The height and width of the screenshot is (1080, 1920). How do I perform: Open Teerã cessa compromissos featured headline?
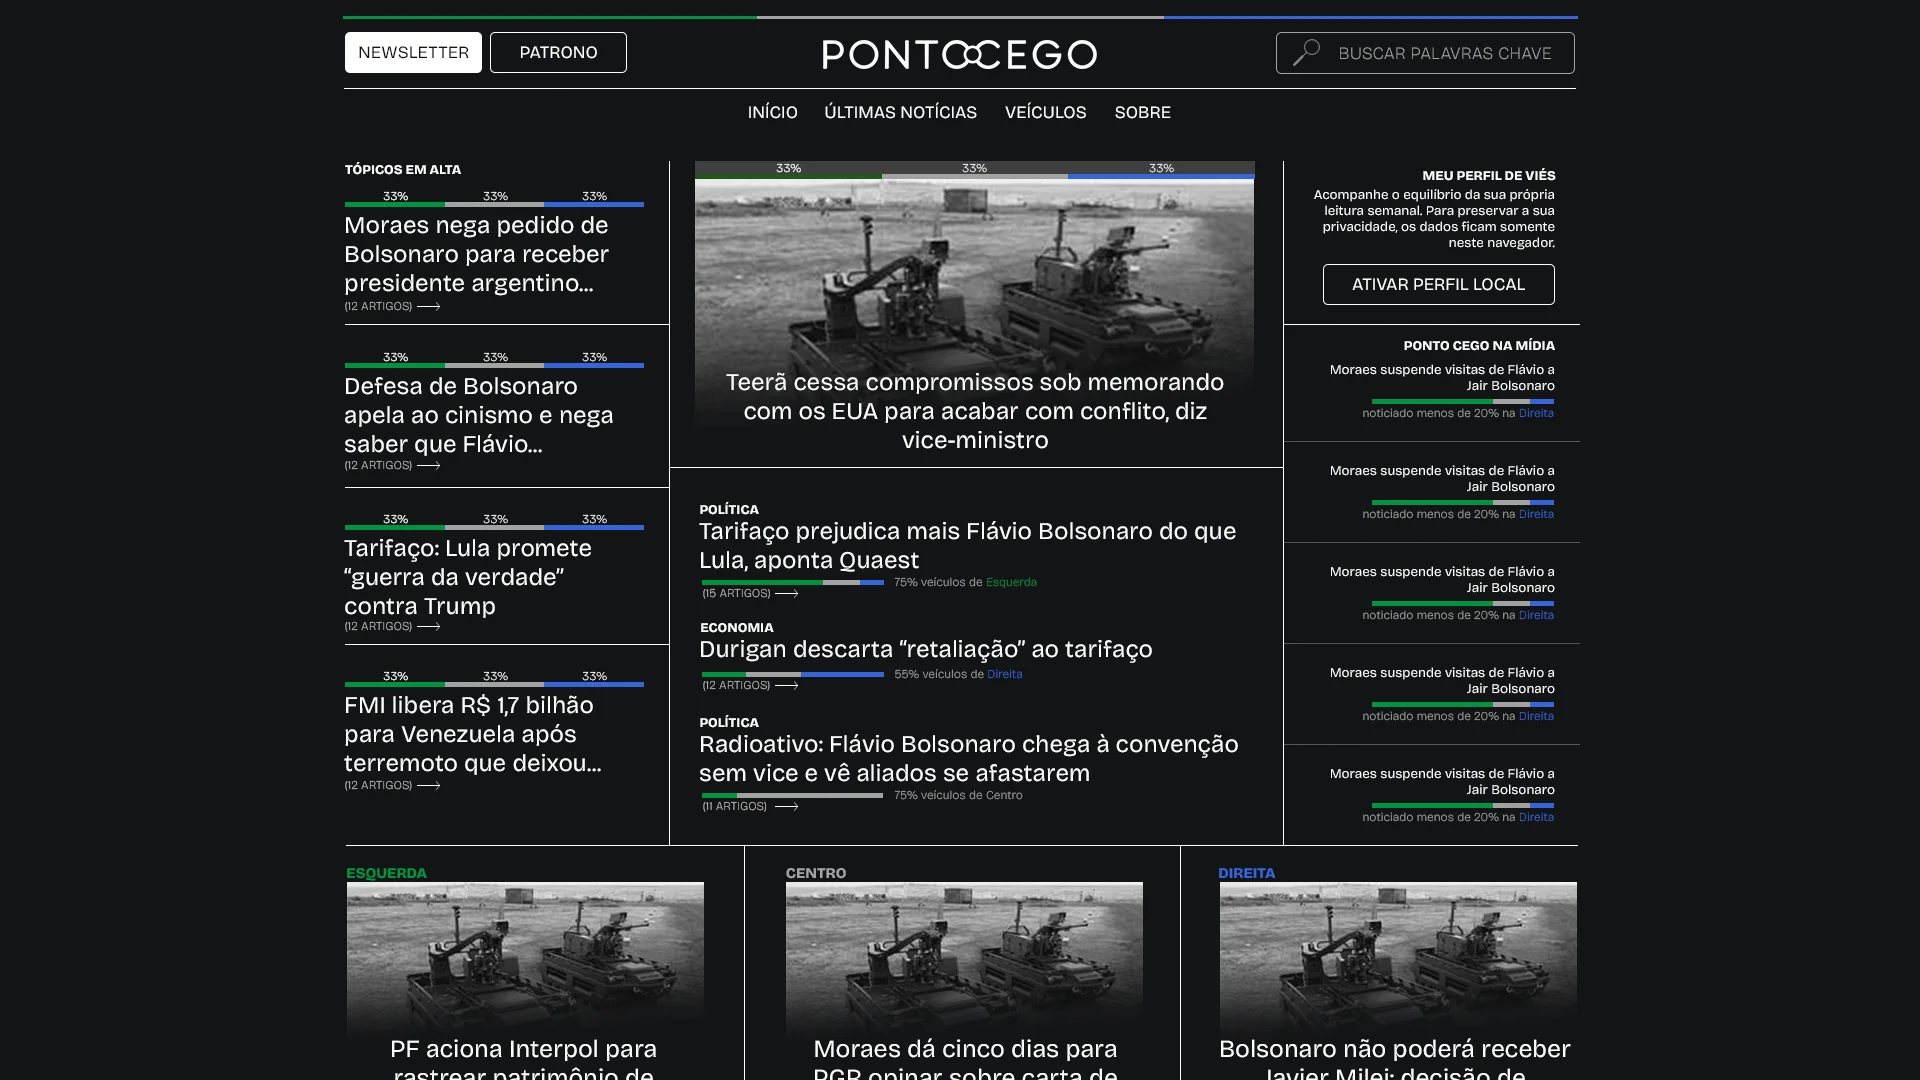(x=975, y=411)
